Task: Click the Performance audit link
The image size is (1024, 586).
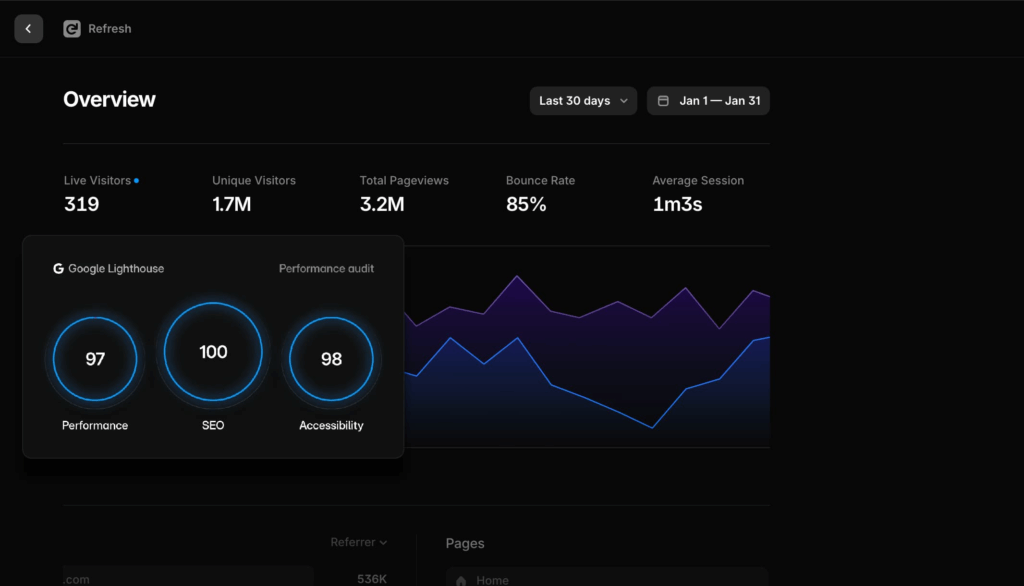Action: (x=326, y=269)
